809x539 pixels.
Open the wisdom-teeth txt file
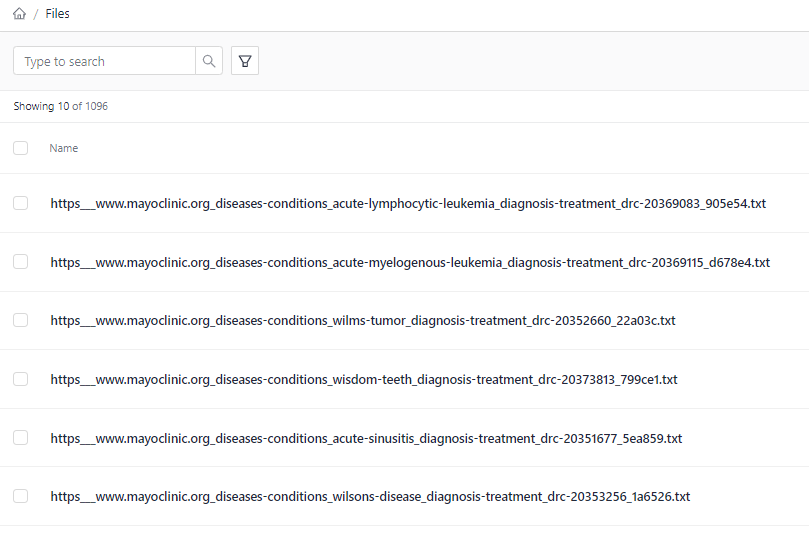(x=364, y=380)
